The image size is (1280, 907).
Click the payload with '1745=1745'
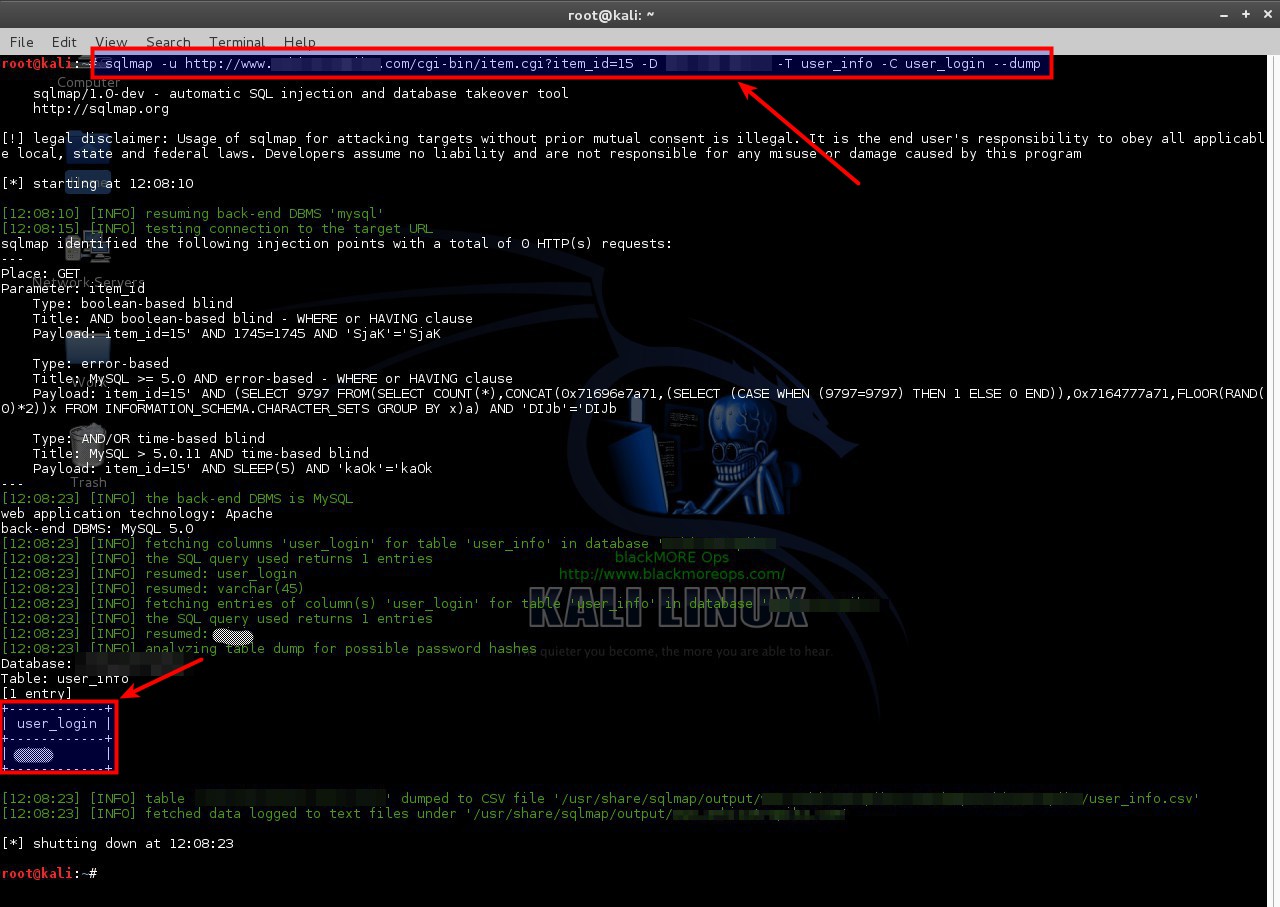[x=237, y=334]
